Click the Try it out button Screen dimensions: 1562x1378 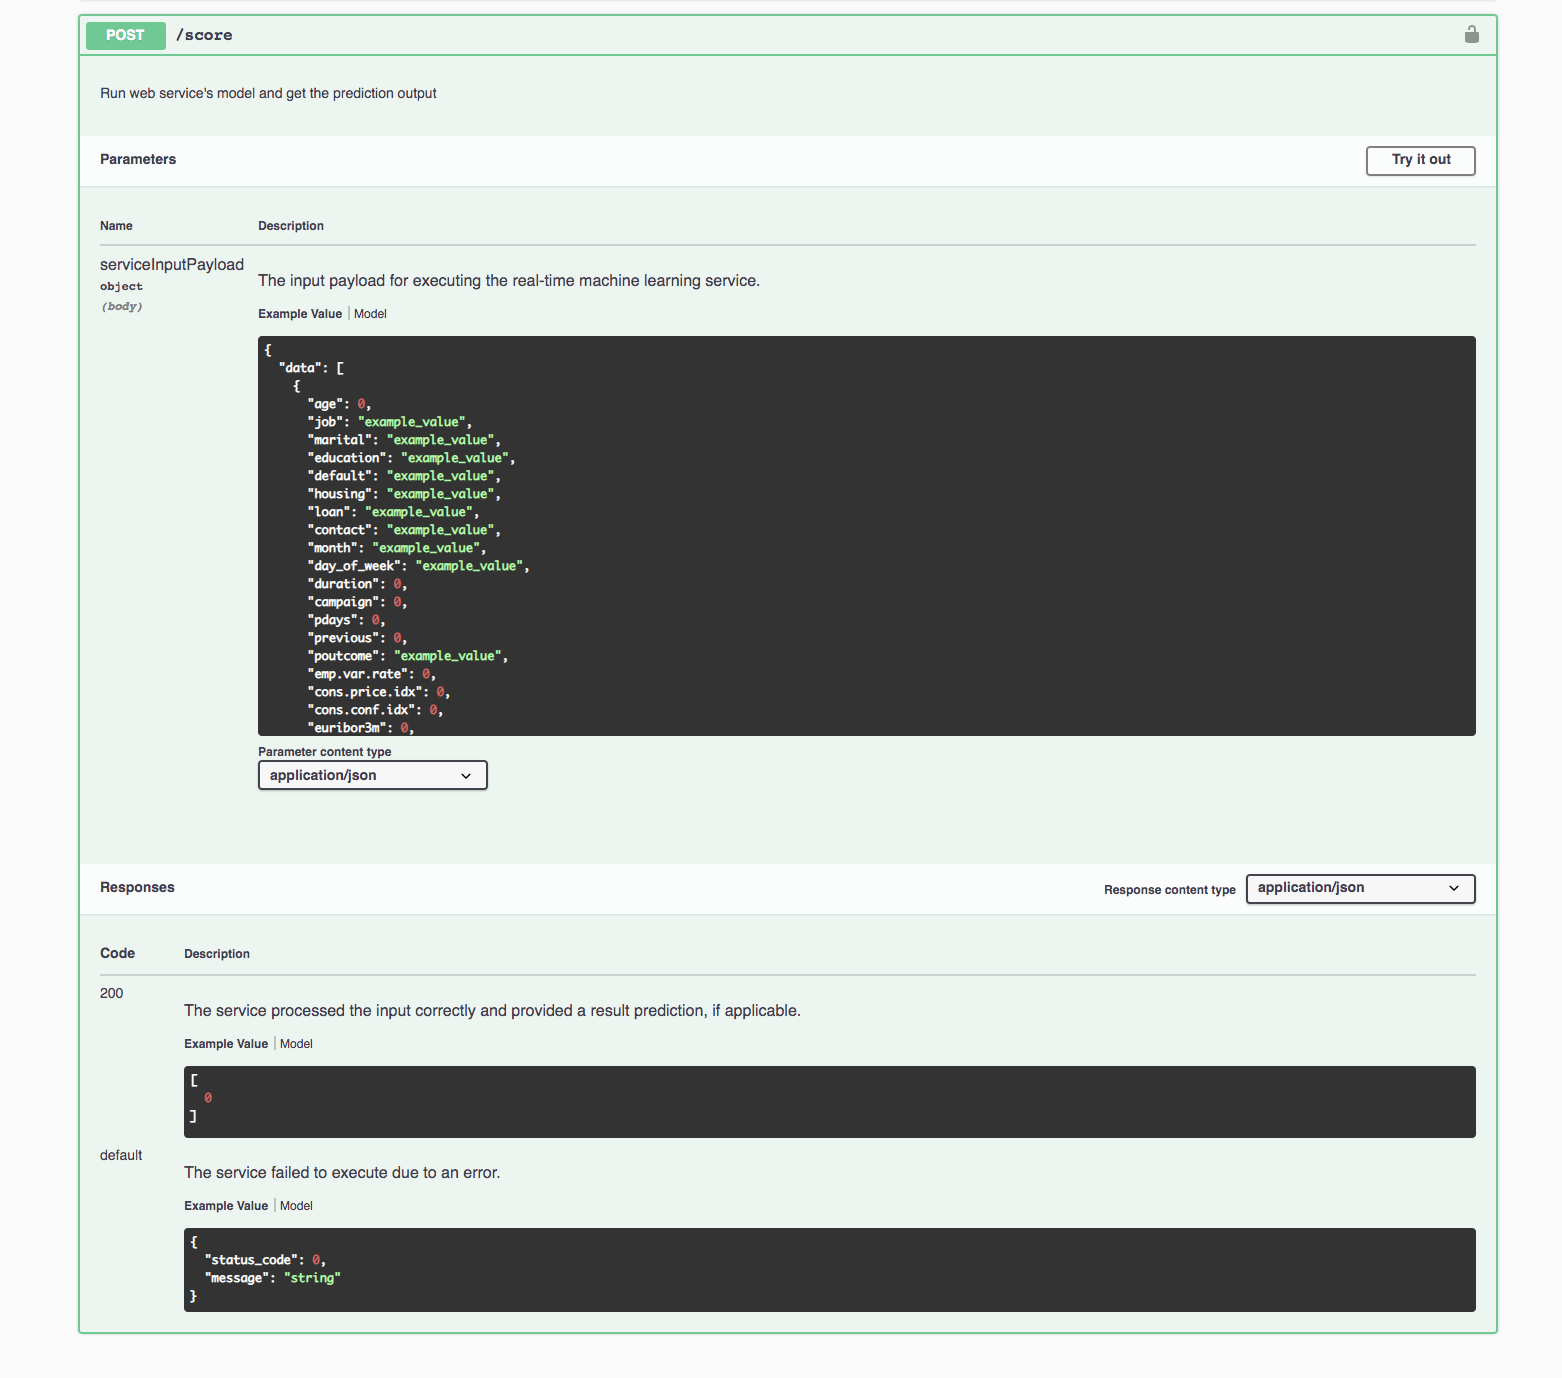coord(1420,160)
